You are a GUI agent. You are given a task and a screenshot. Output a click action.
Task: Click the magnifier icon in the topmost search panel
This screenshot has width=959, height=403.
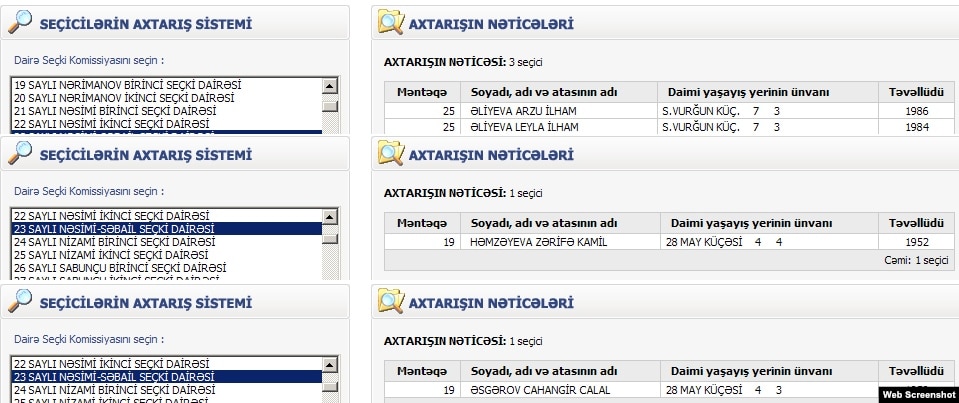point(19,23)
